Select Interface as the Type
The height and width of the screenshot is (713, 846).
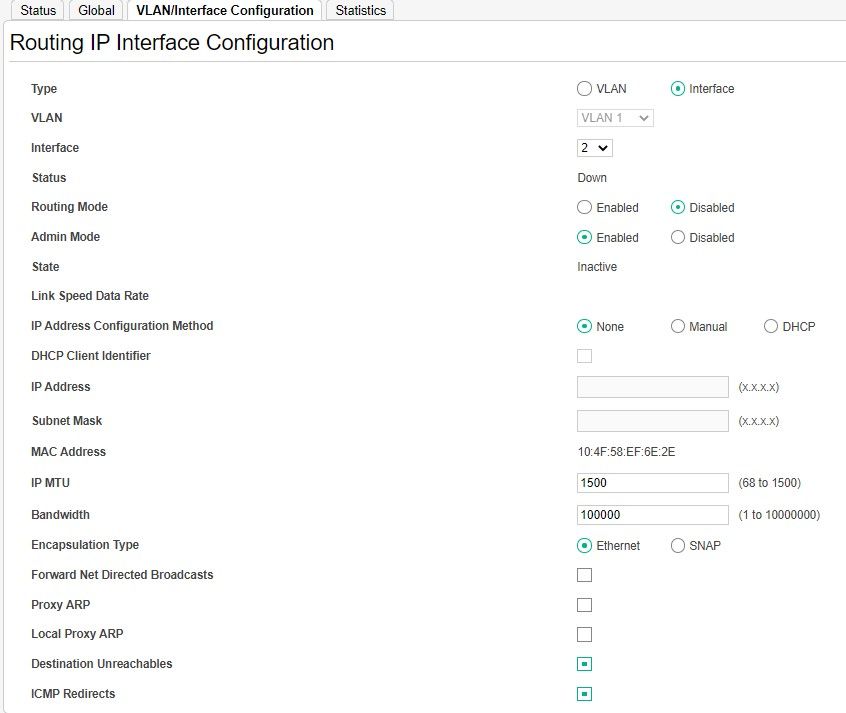[678, 89]
